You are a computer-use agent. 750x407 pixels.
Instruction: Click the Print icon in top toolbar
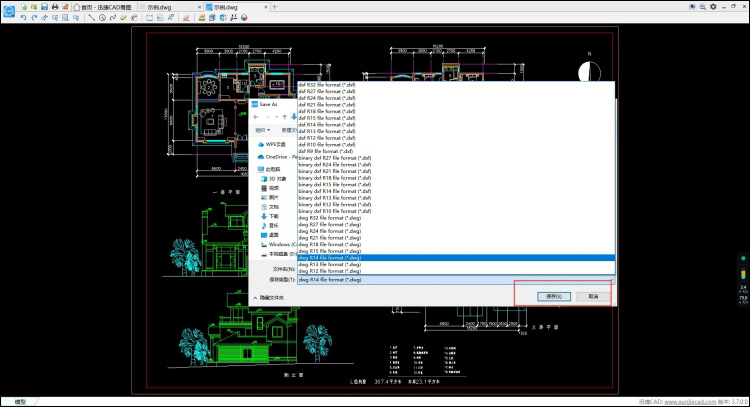pos(55,7)
